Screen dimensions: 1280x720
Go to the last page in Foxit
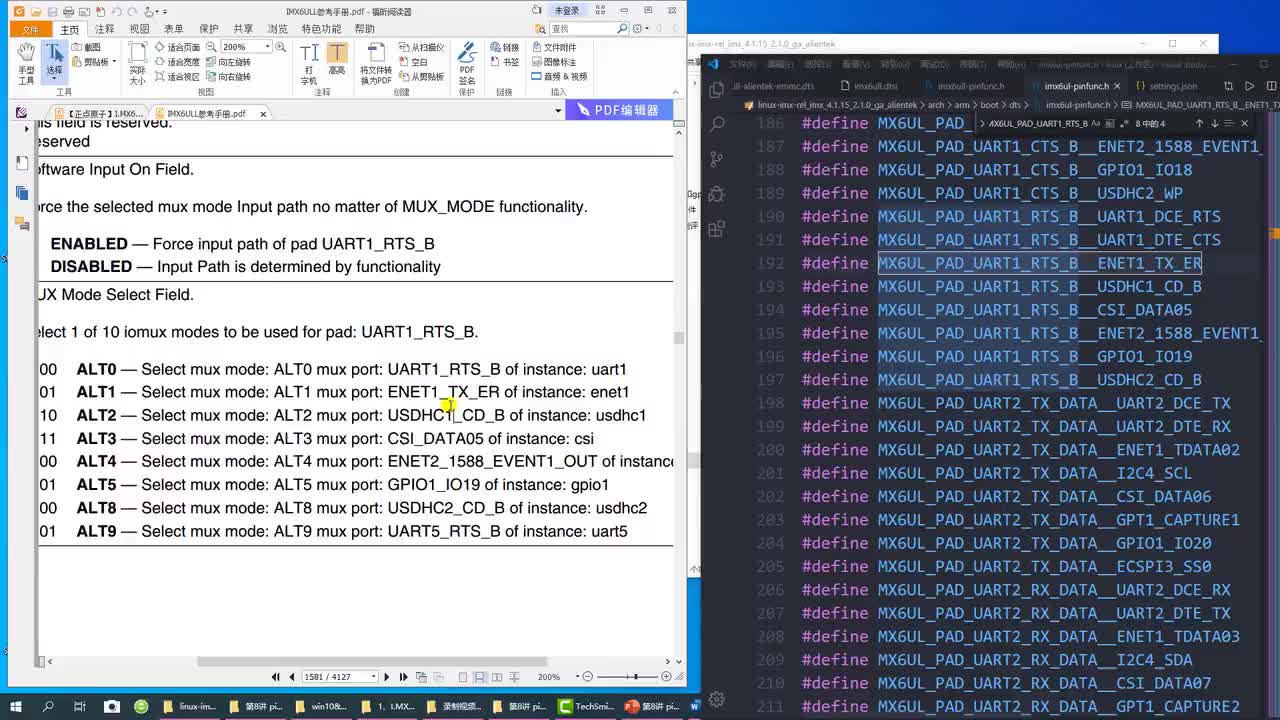tap(402, 677)
